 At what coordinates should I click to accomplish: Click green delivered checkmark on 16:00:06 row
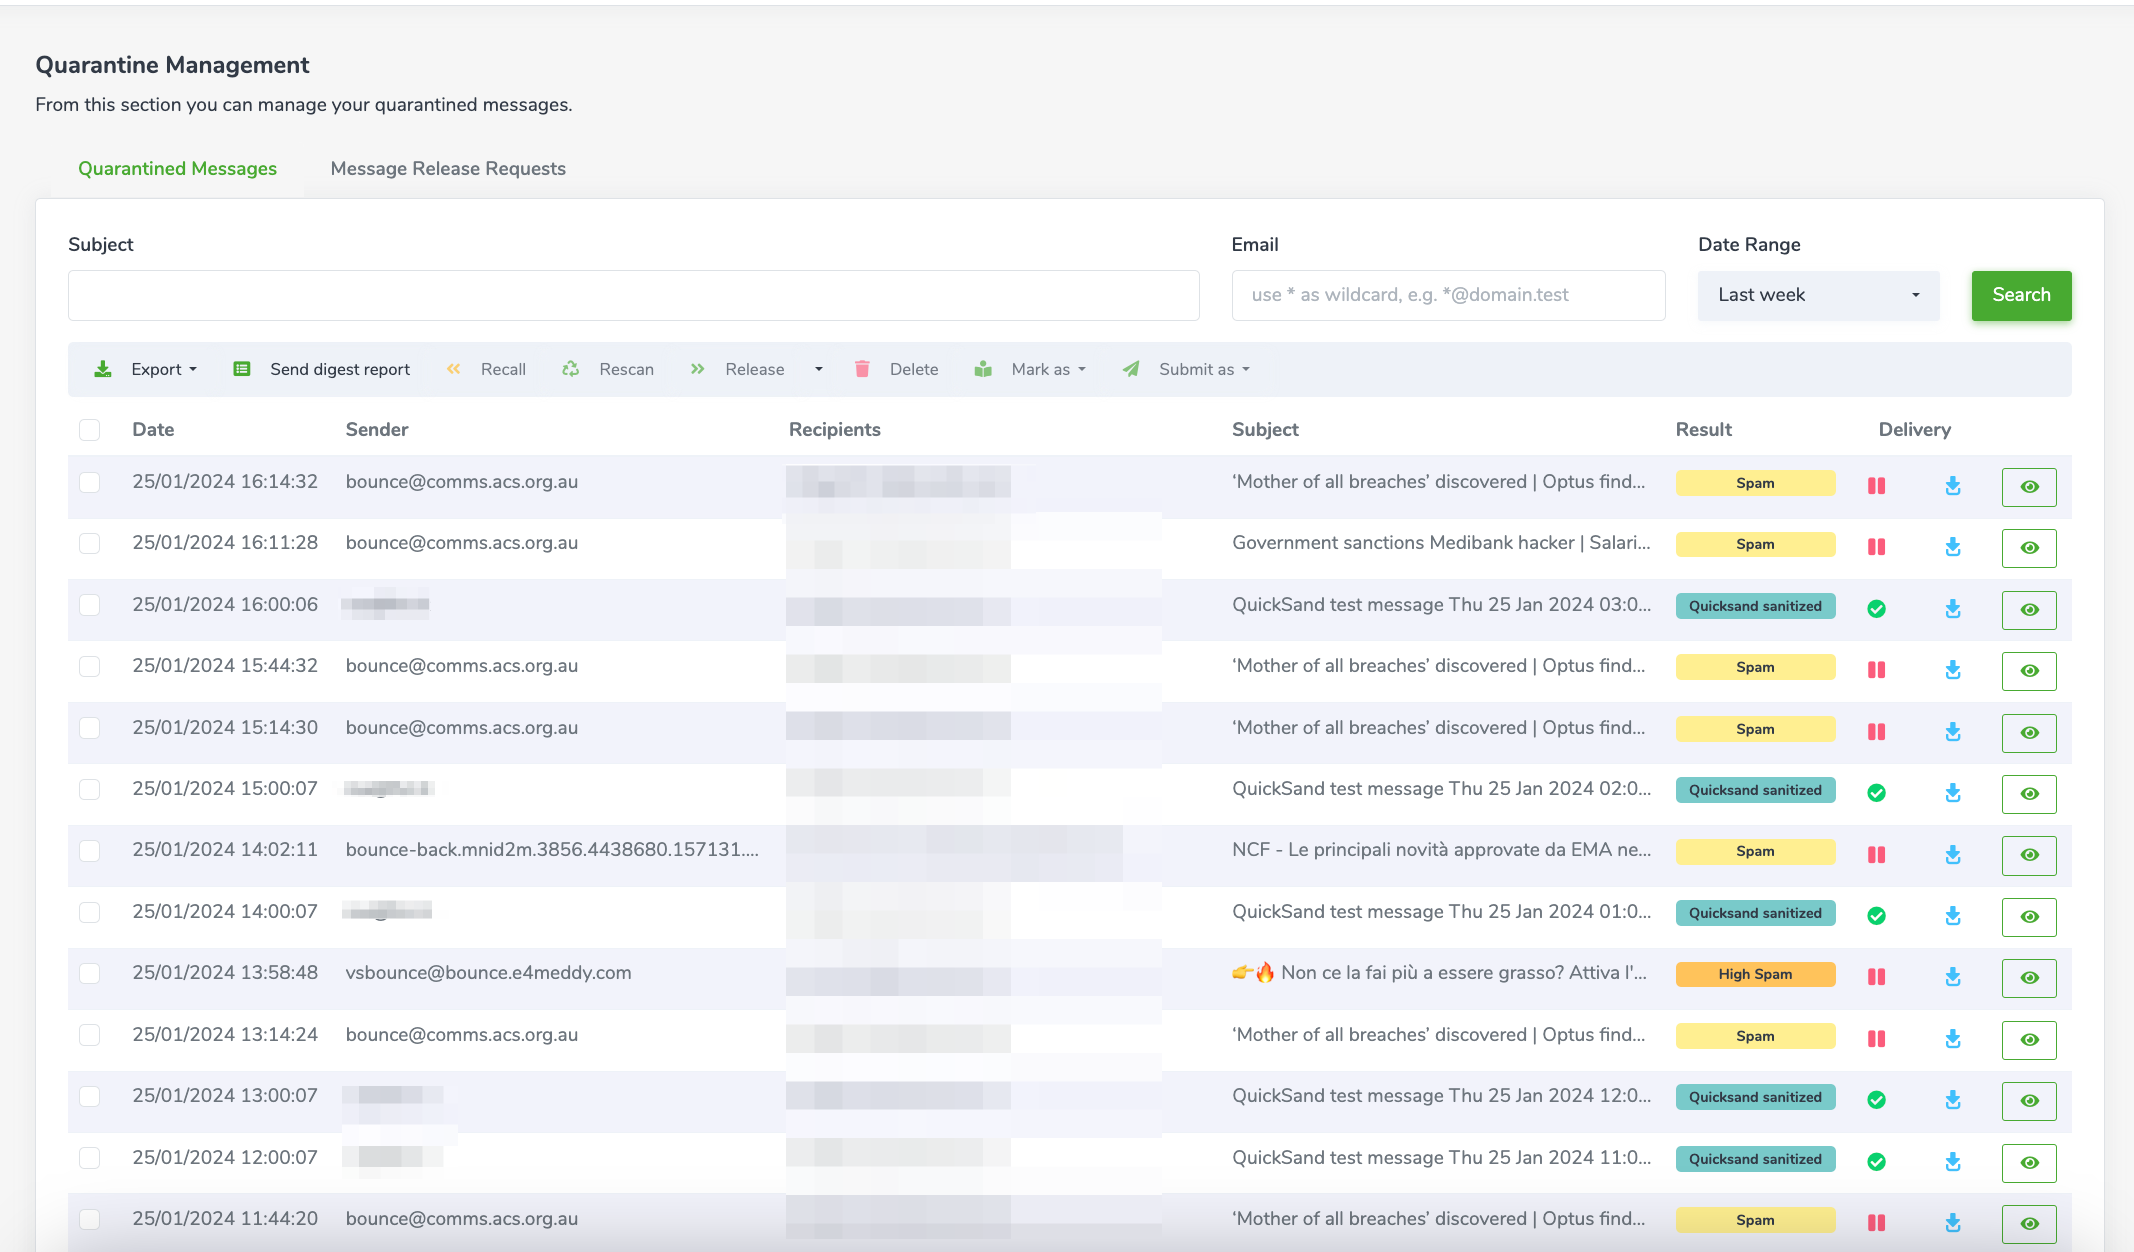click(x=1876, y=609)
